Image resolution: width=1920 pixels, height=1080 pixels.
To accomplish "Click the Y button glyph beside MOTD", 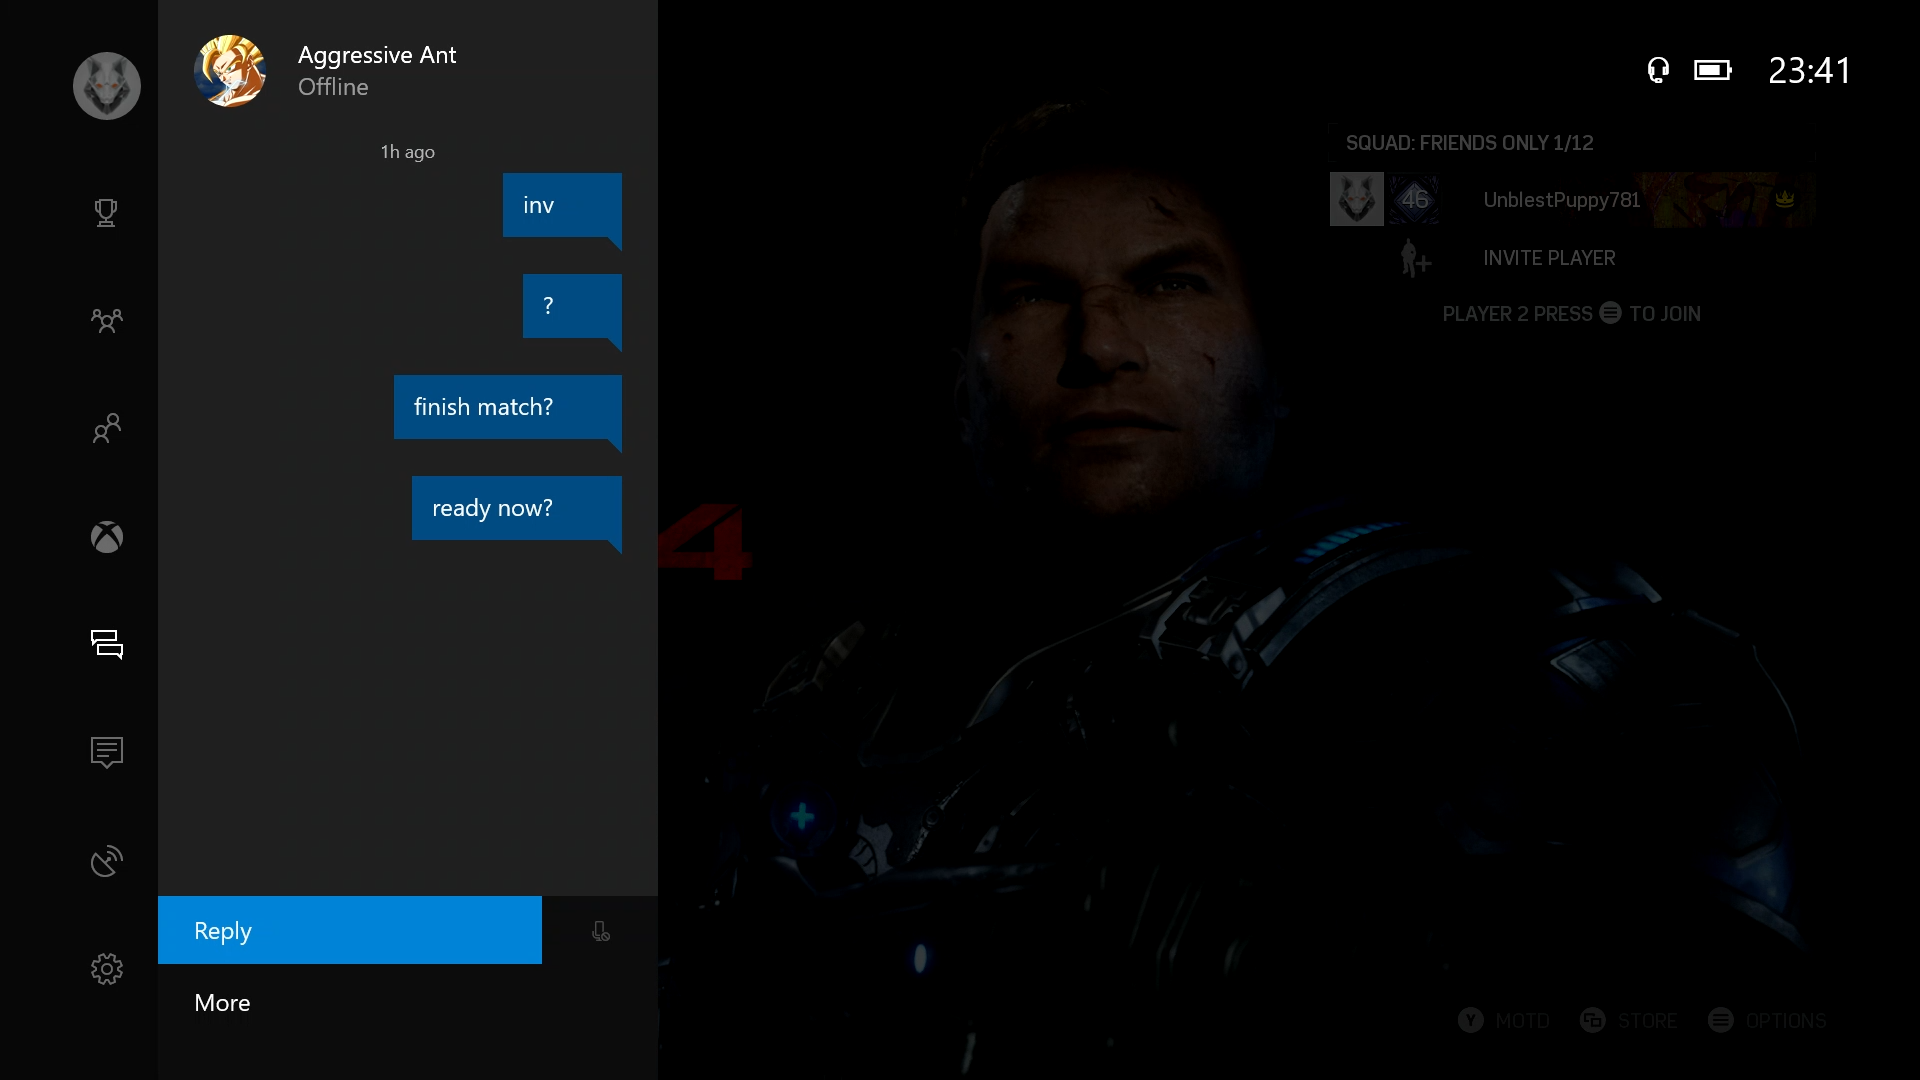I will [x=1471, y=1020].
